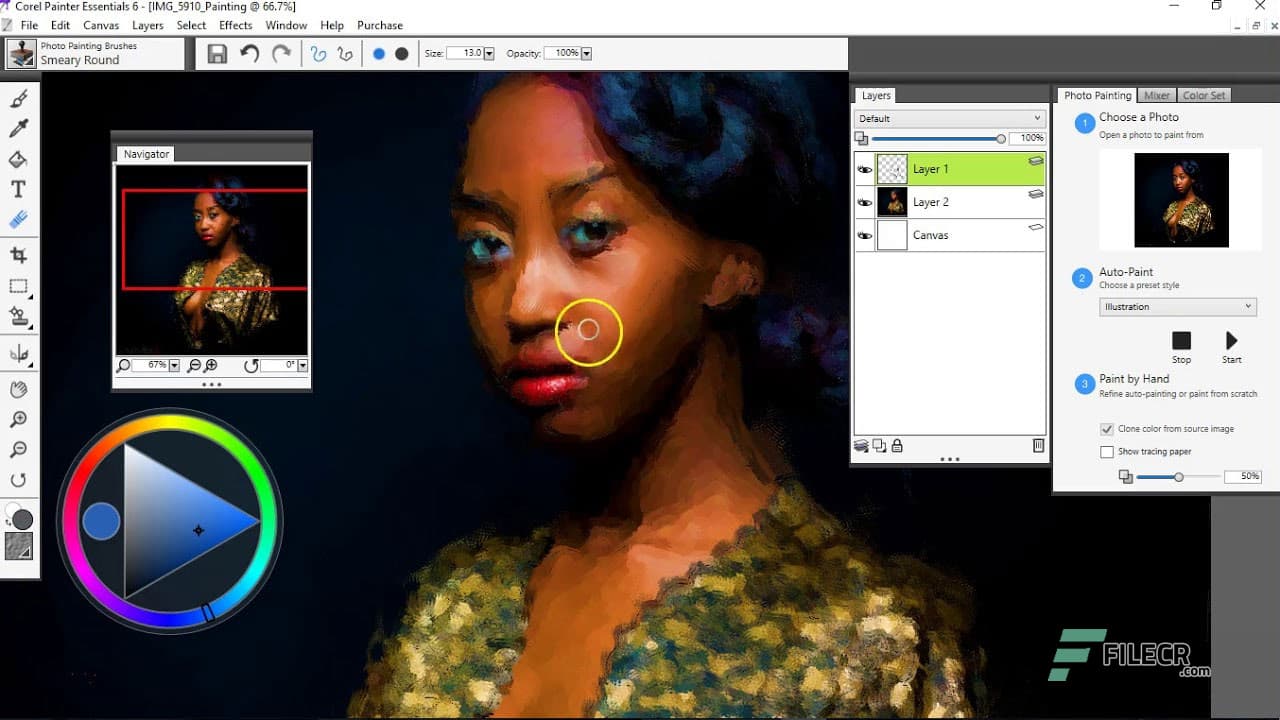1280x720 pixels.
Task: Select the Dropper tool
Action: [x=19, y=129]
